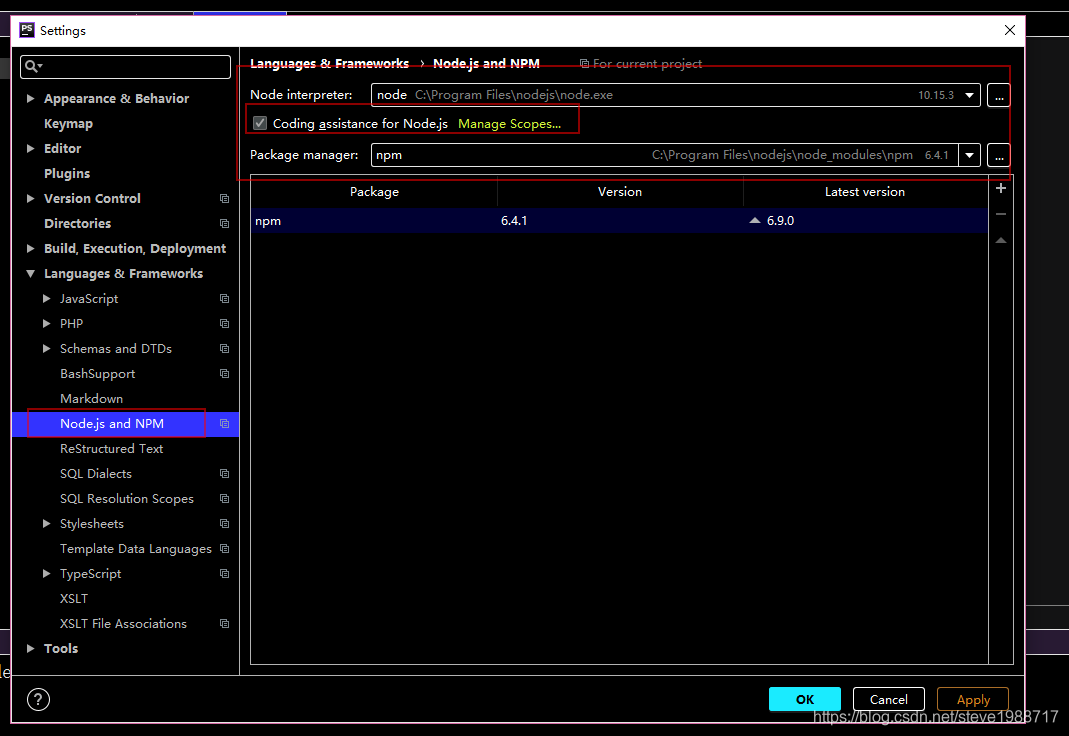Open Package manager dropdown arrow
Image resolution: width=1069 pixels, height=736 pixels.
pos(969,155)
